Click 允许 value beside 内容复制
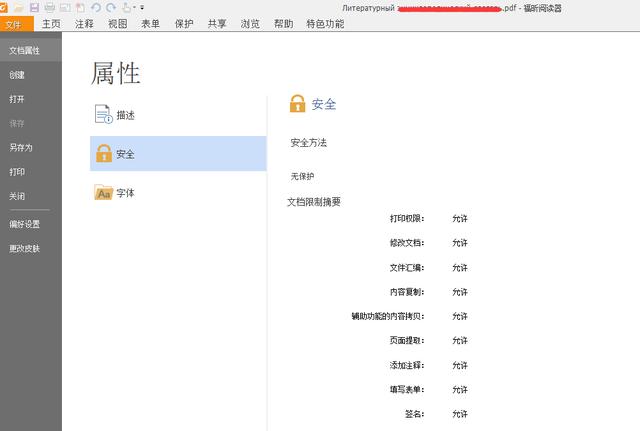Screen dimensions: 640x431 (x=460, y=292)
